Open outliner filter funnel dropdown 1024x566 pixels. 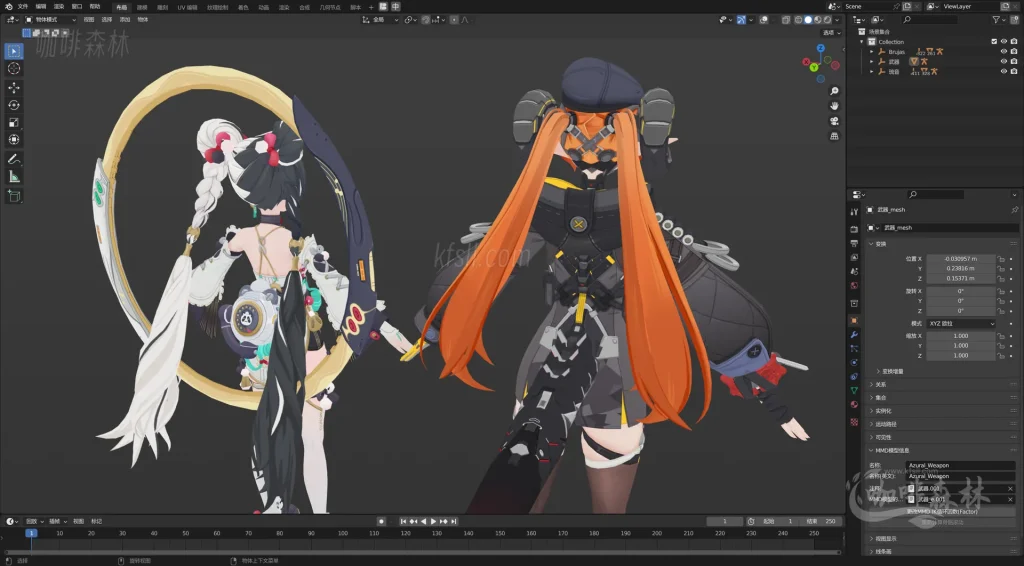click(999, 20)
